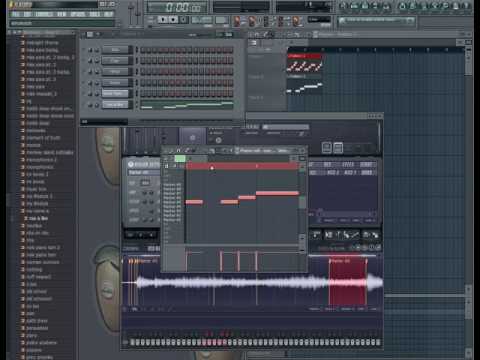Open the Step Sequencer via shortcut icon
This screenshot has height=360, width=480.
[x=355, y=5]
